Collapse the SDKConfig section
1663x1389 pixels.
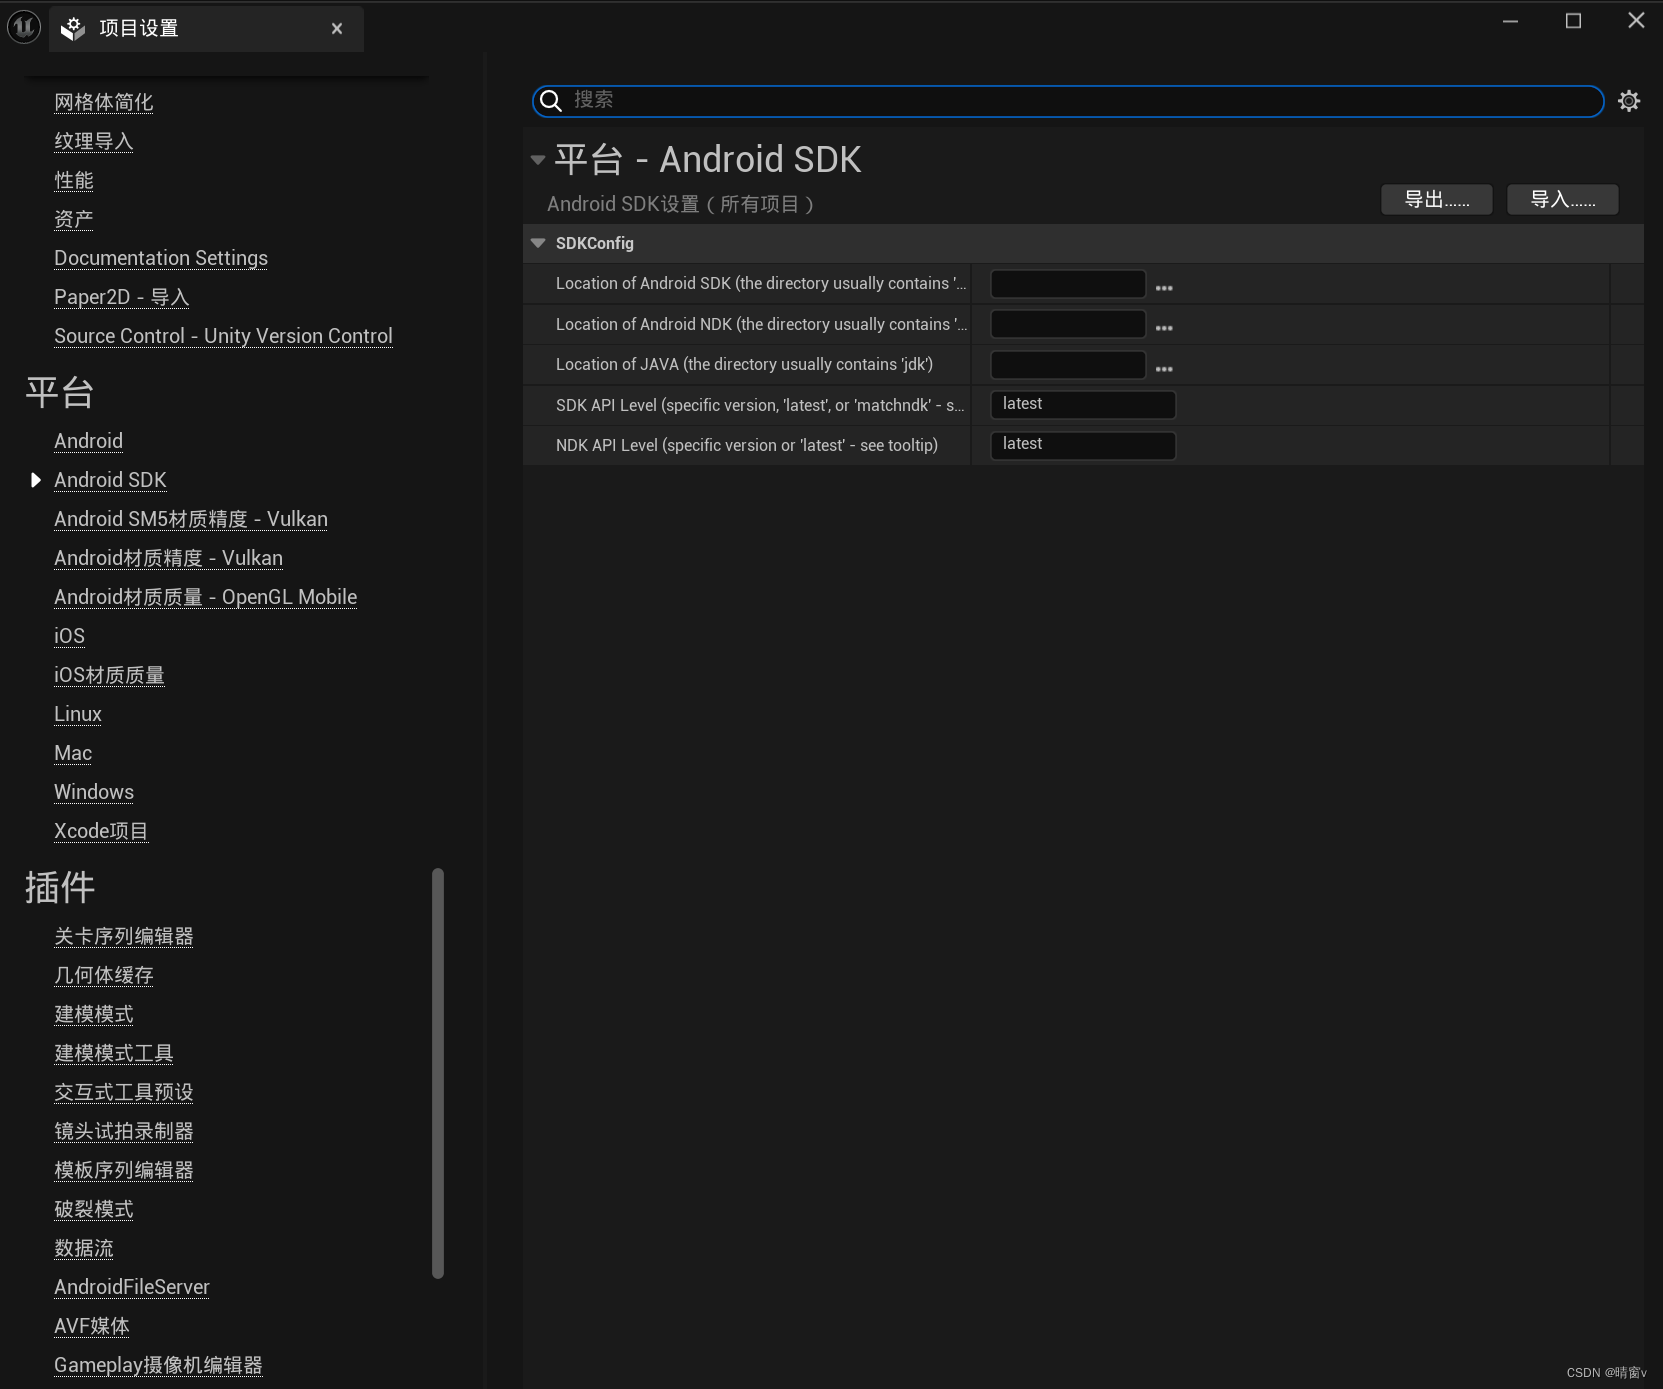(538, 242)
